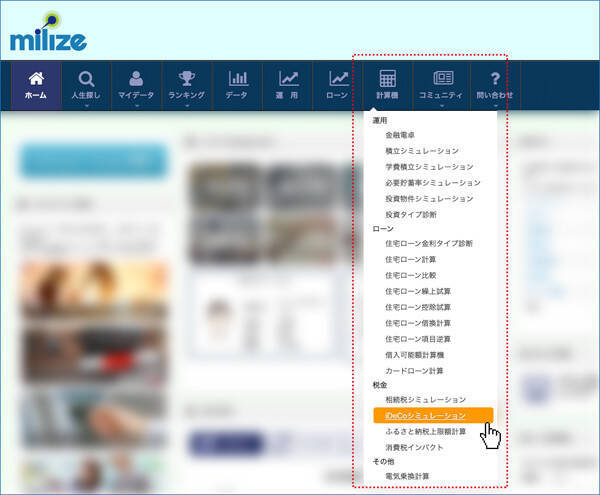The width and height of the screenshot is (600, 495).
Task: Open the ローン chart icon
Action: (x=338, y=79)
